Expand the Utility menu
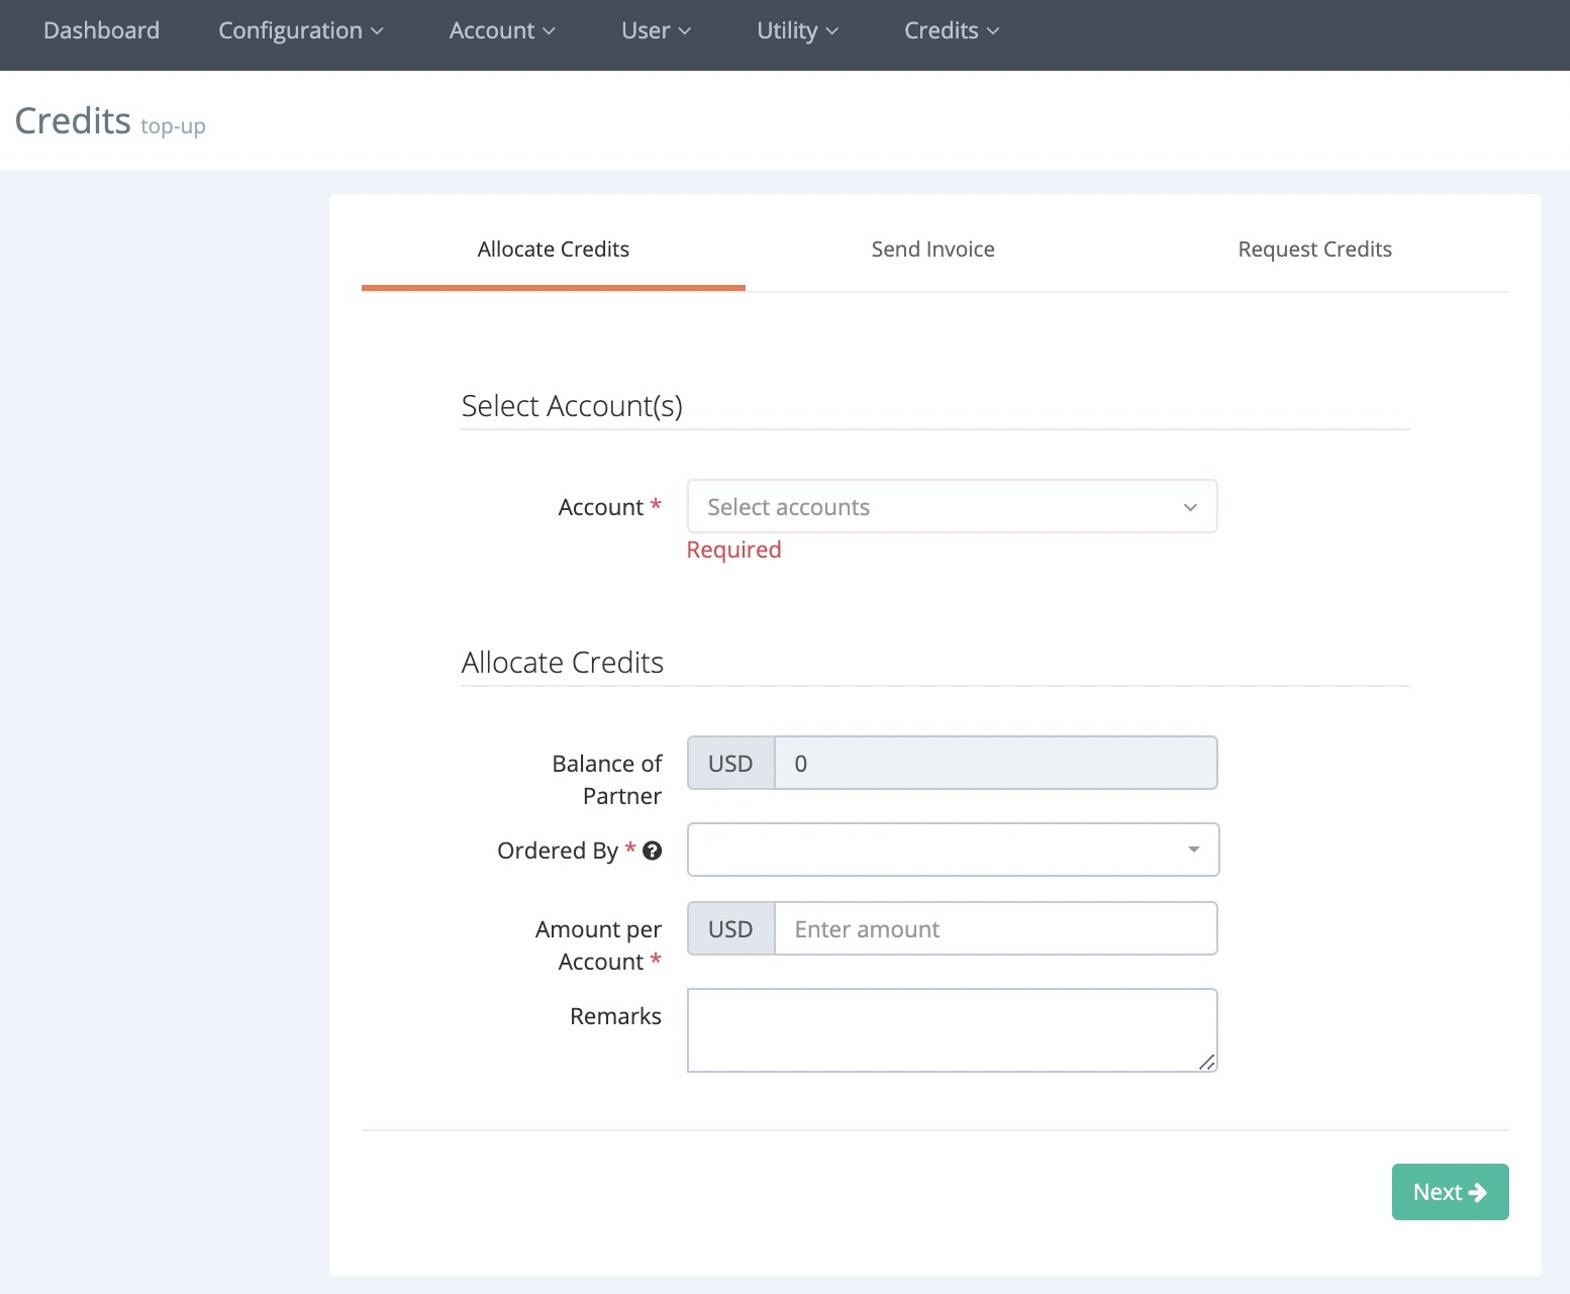Screen dimensions: 1570x1294 797,31
